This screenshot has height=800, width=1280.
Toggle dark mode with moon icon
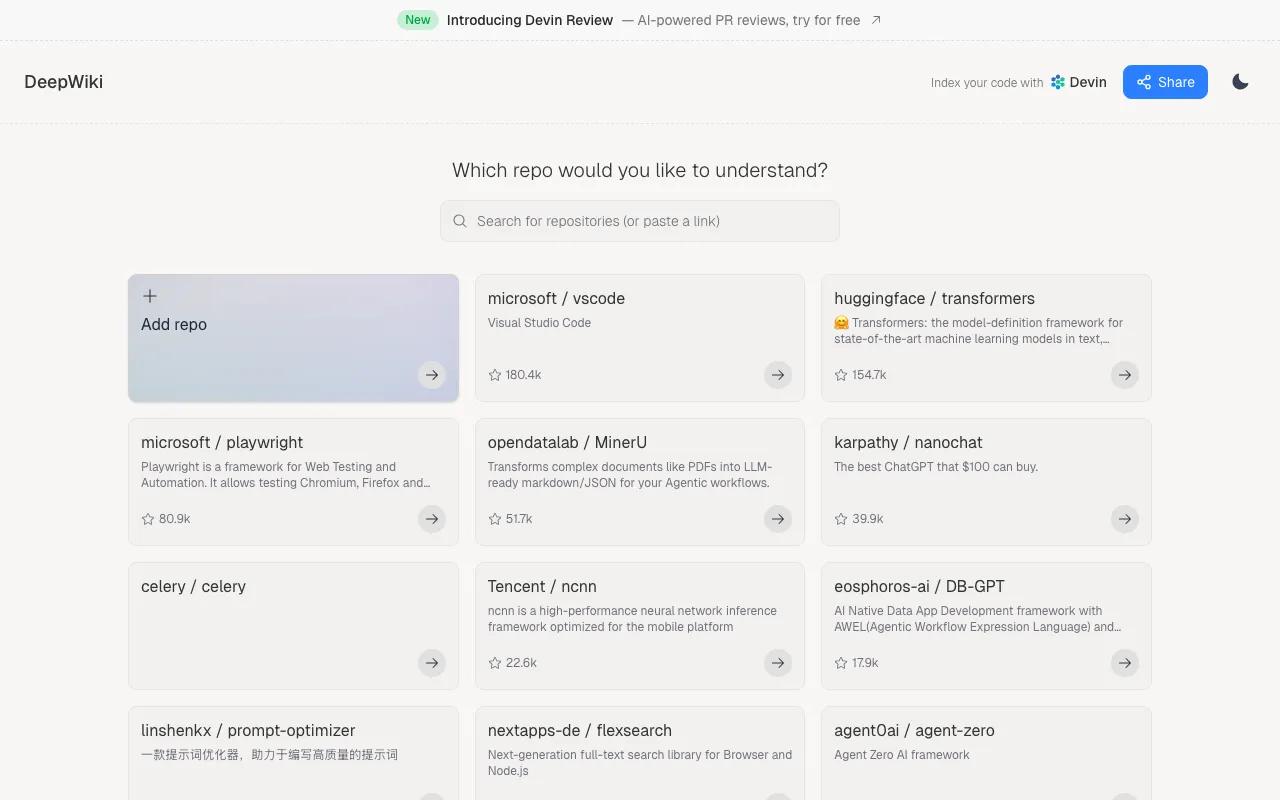point(1240,82)
